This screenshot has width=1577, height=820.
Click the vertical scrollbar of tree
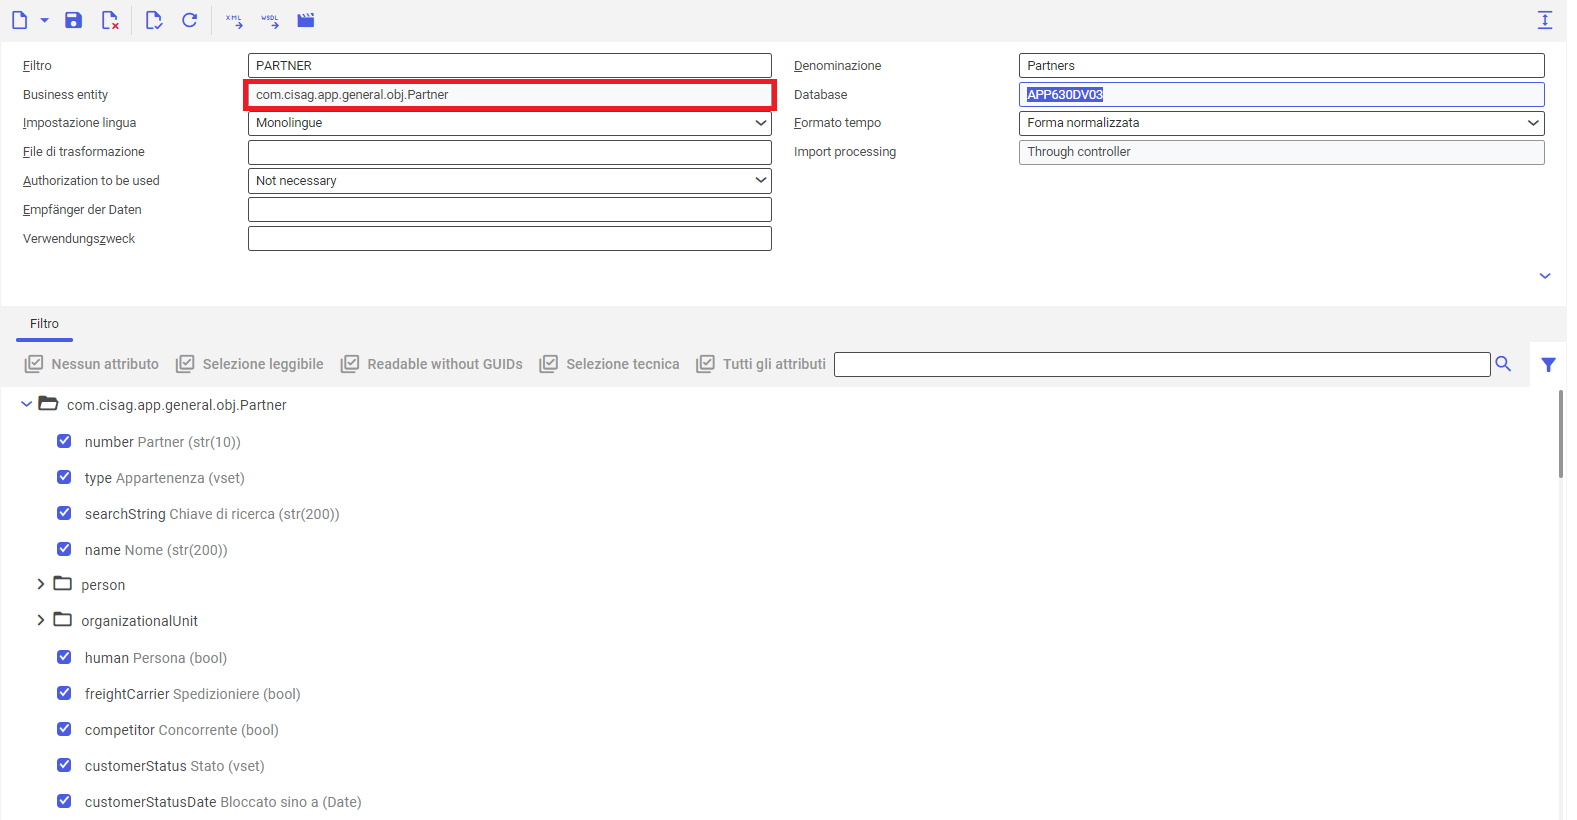coord(1560,434)
